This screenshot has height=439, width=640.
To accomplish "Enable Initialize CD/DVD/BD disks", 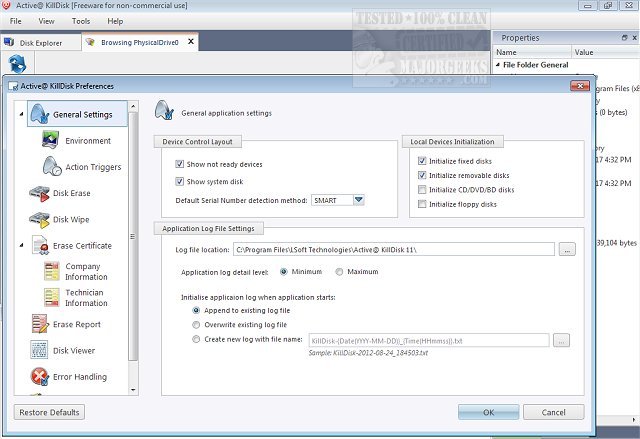I will (422, 189).
